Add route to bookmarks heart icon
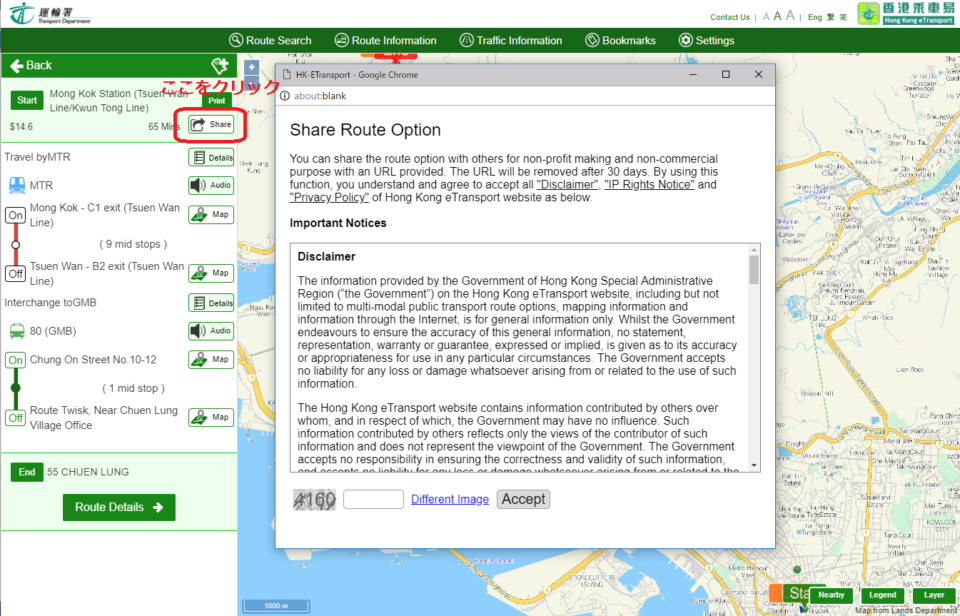This screenshot has height=616, width=960. coord(220,66)
